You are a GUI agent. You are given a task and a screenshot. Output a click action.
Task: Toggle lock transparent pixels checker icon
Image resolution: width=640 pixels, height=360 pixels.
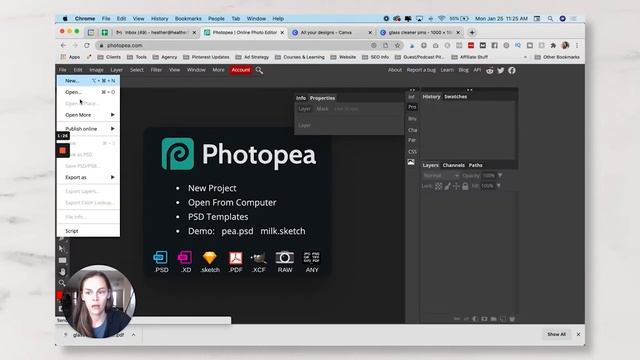coord(438,186)
